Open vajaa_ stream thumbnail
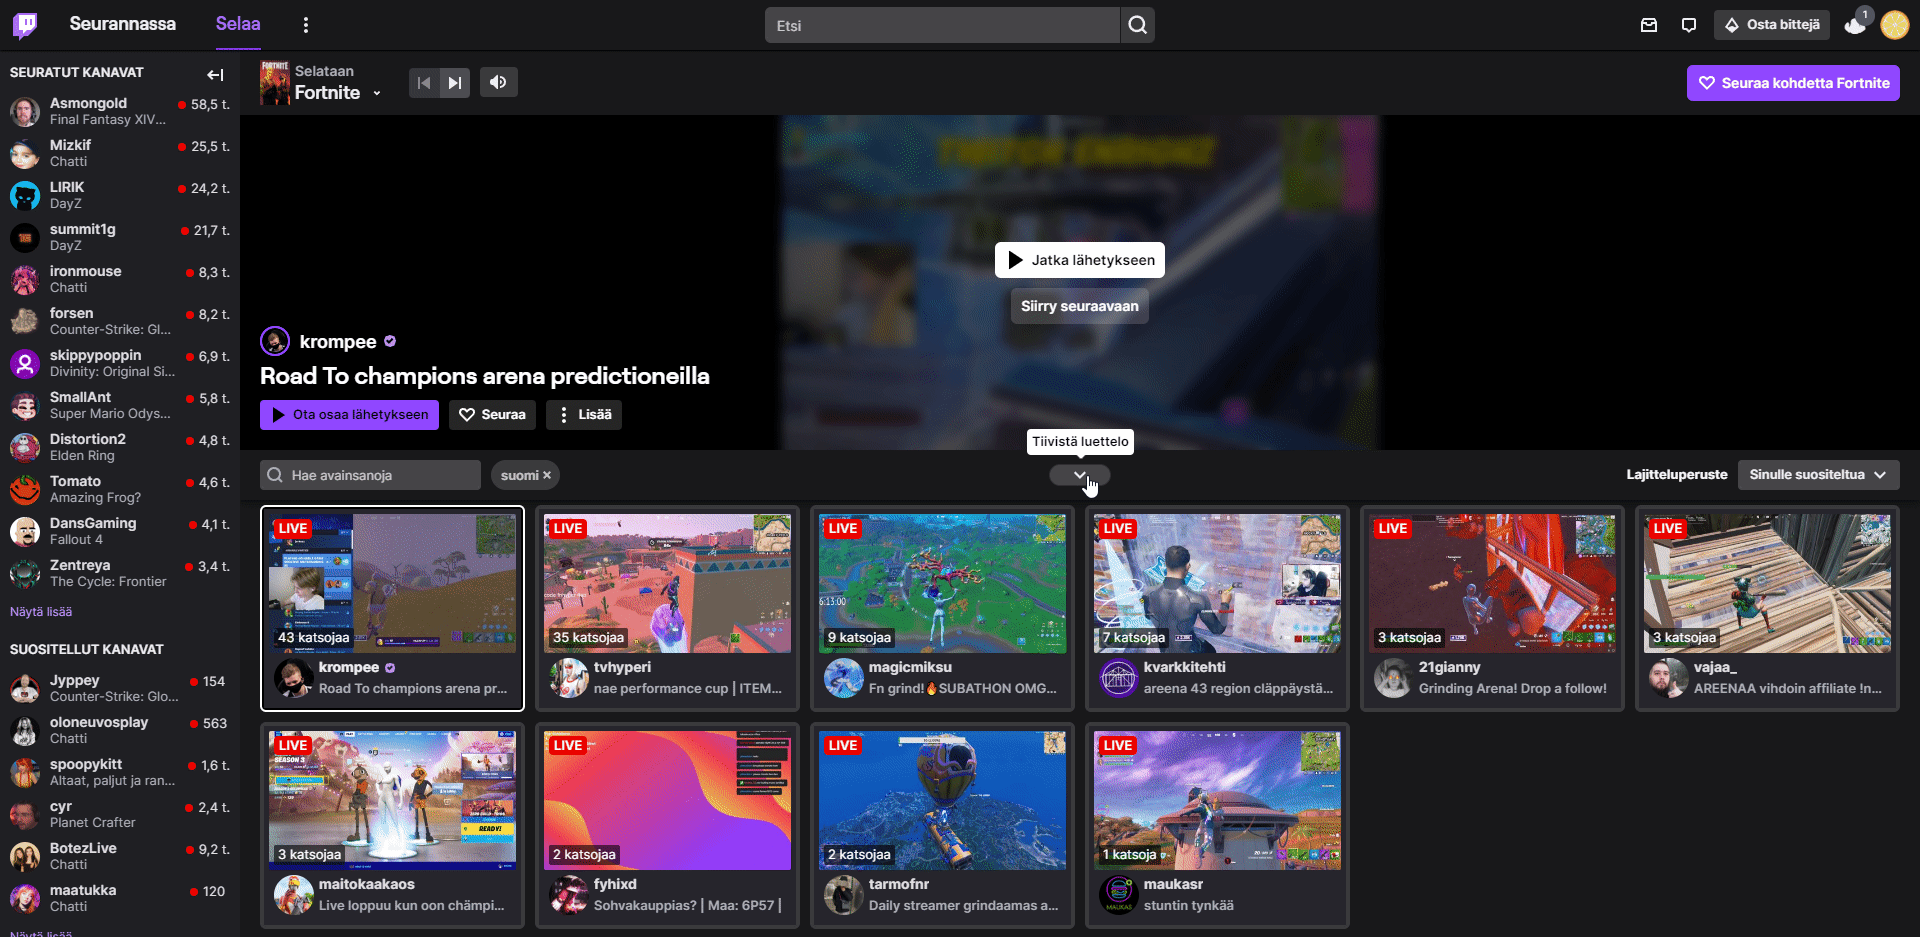Screen dimensions: 1920x937 click(x=1767, y=583)
